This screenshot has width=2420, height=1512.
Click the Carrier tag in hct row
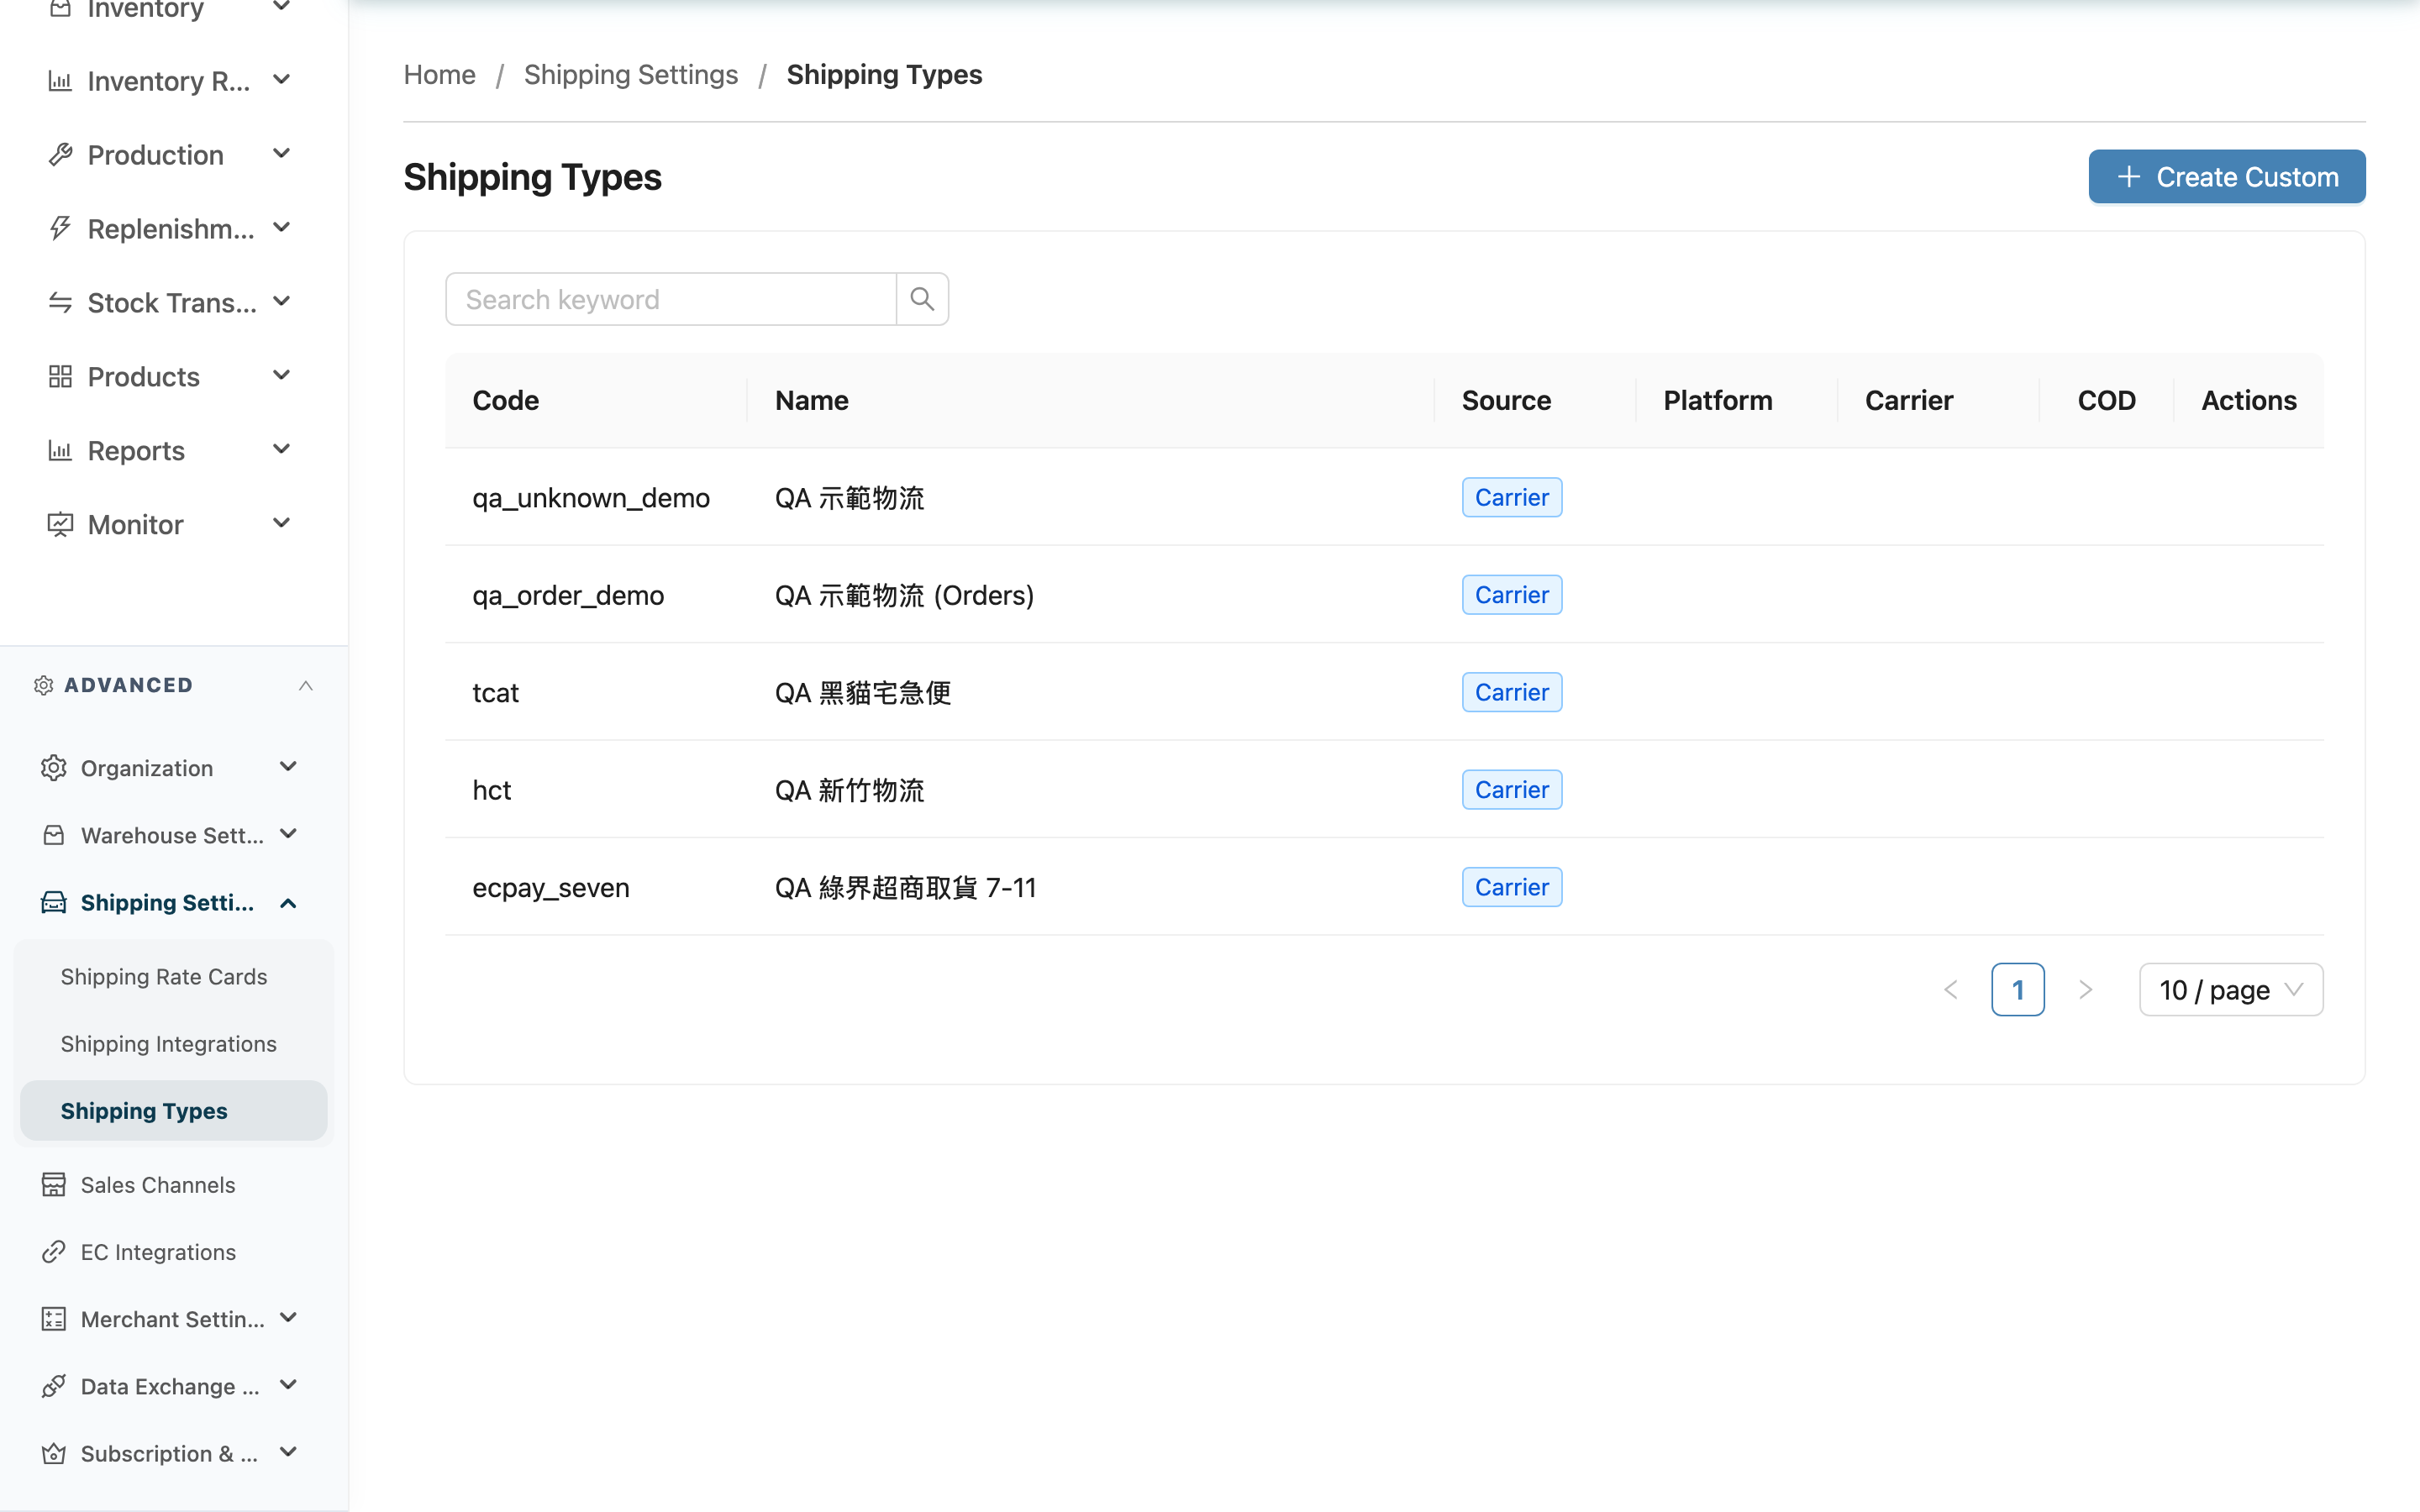tap(1512, 790)
